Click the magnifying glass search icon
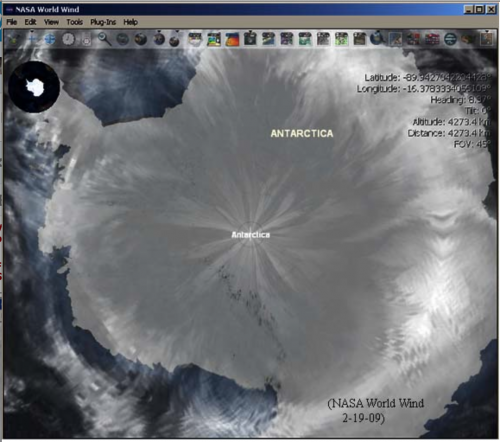The width and height of the screenshot is (500, 442). [x=104, y=39]
